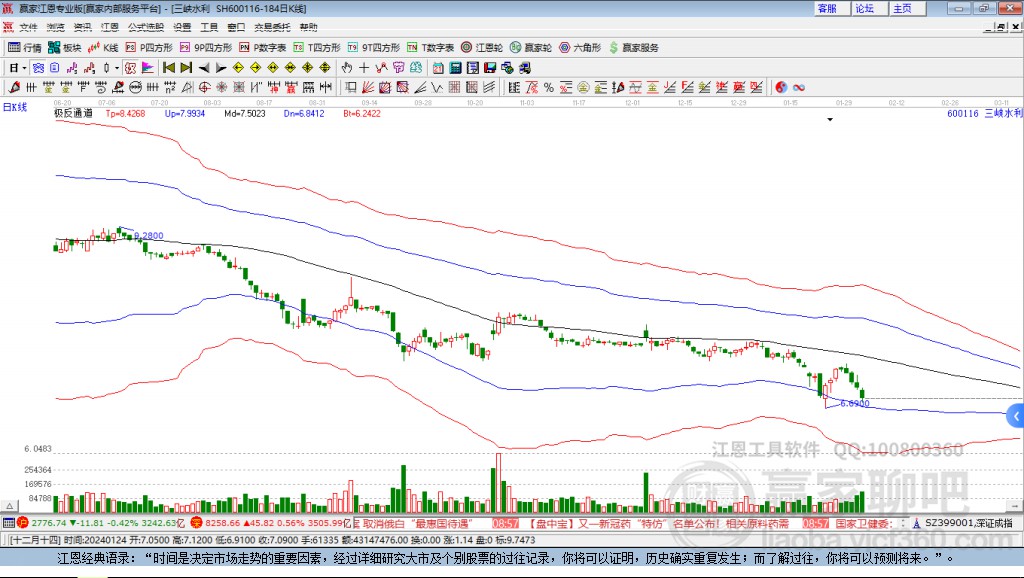1024x578 pixels.
Task: Open the T数字表 time table
Action: [x=430, y=48]
